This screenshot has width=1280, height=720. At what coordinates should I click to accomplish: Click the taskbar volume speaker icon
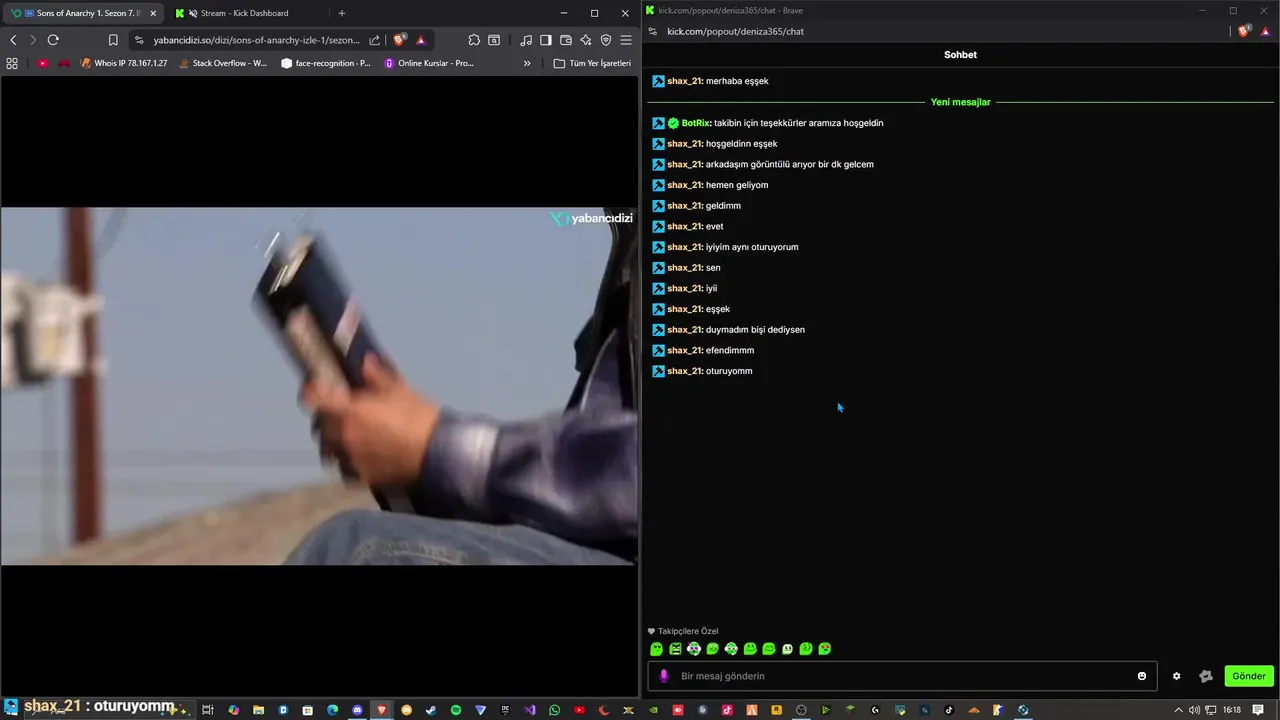(x=1193, y=710)
